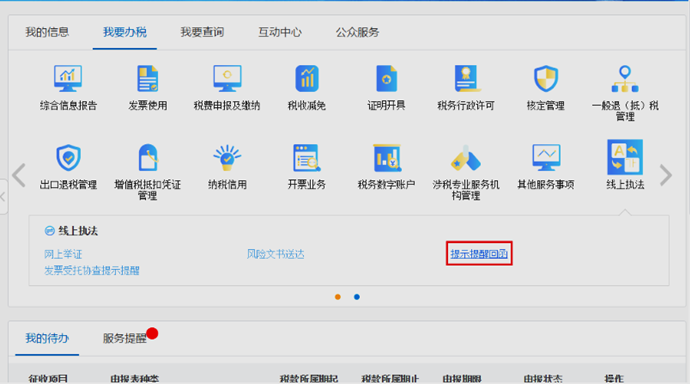The image size is (690, 384).
Task: Open 公众服务 tab
Action: 357,32
